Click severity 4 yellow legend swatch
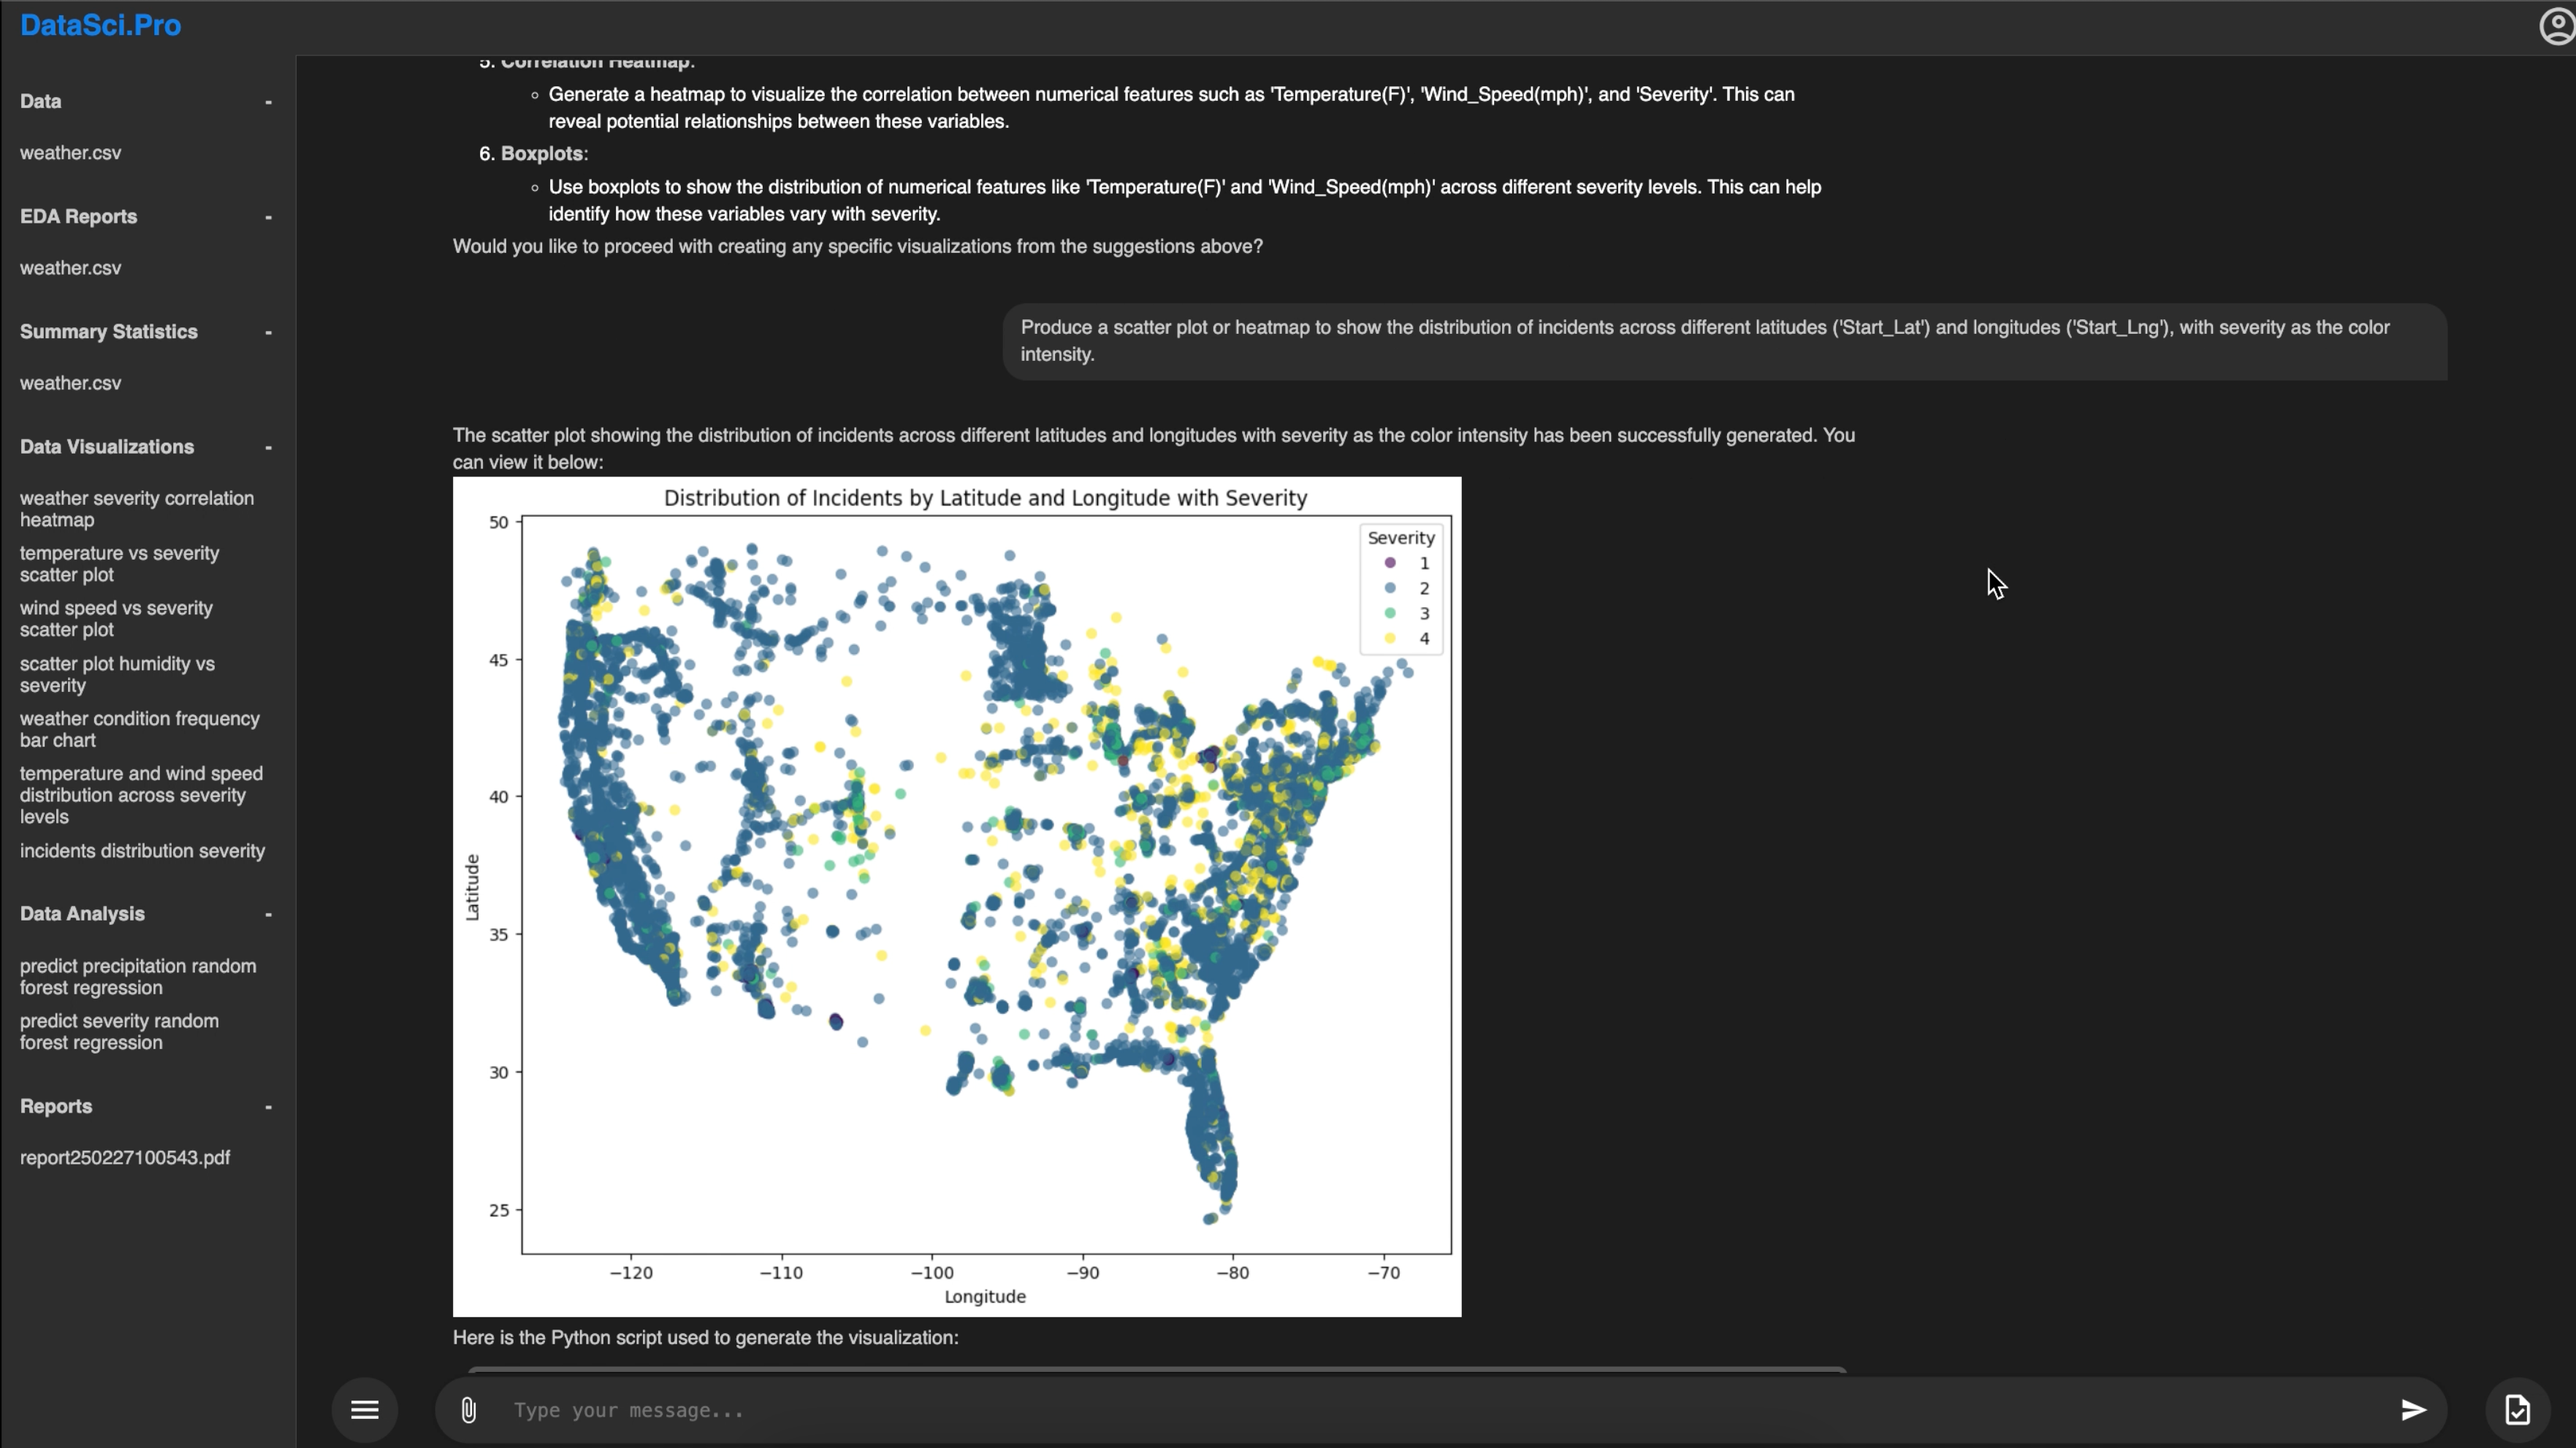 click(x=1390, y=639)
